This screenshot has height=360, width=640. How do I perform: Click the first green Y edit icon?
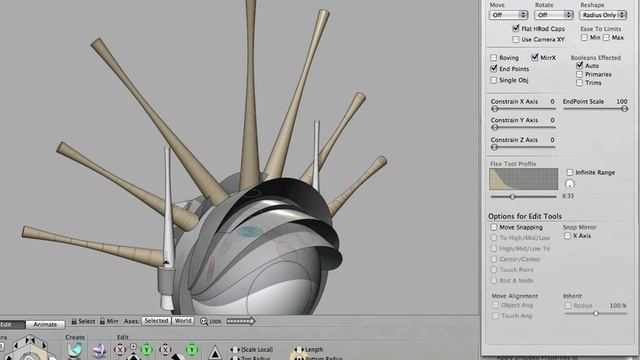147,350
